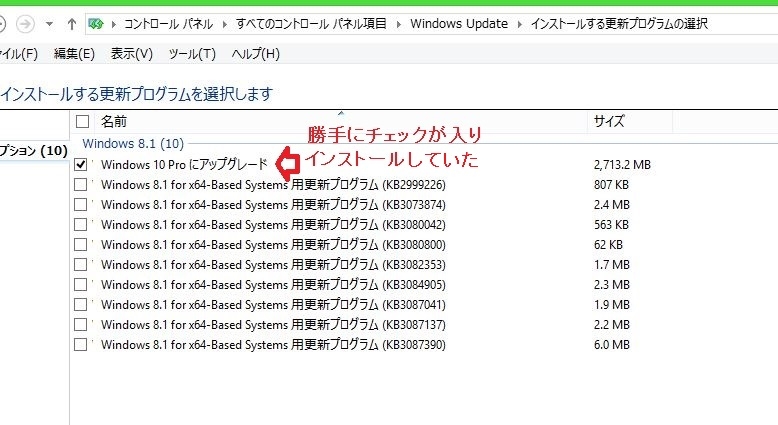Image resolution: width=778 pixels, height=425 pixels.
Task: Sort the list by サイズ column
Action: [609, 121]
